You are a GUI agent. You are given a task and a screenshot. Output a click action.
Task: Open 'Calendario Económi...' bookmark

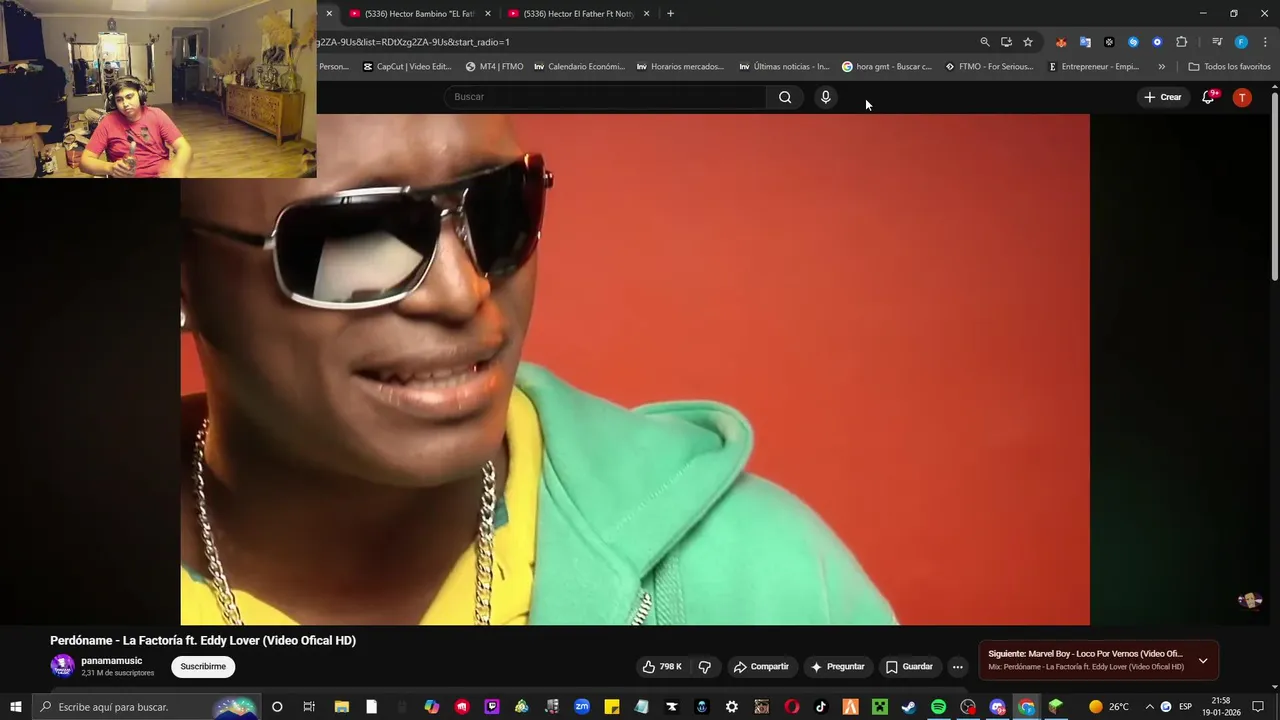(579, 67)
